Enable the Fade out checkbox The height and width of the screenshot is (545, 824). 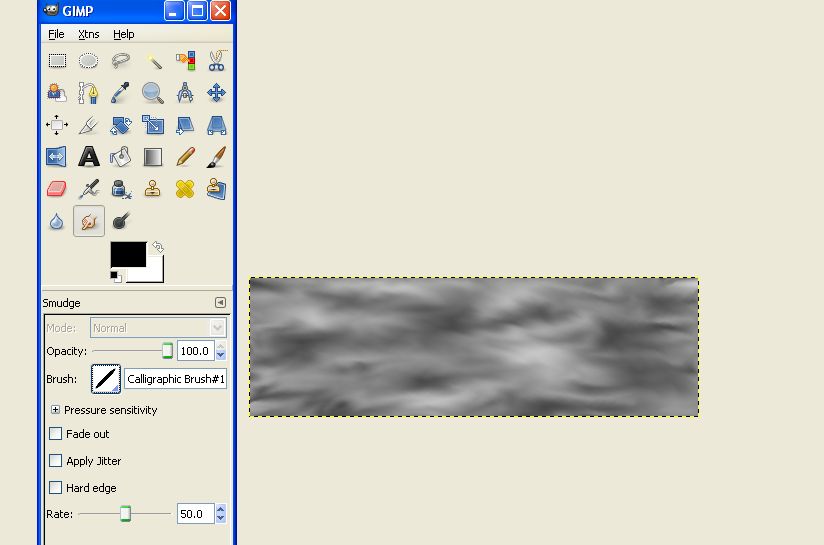coord(55,434)
